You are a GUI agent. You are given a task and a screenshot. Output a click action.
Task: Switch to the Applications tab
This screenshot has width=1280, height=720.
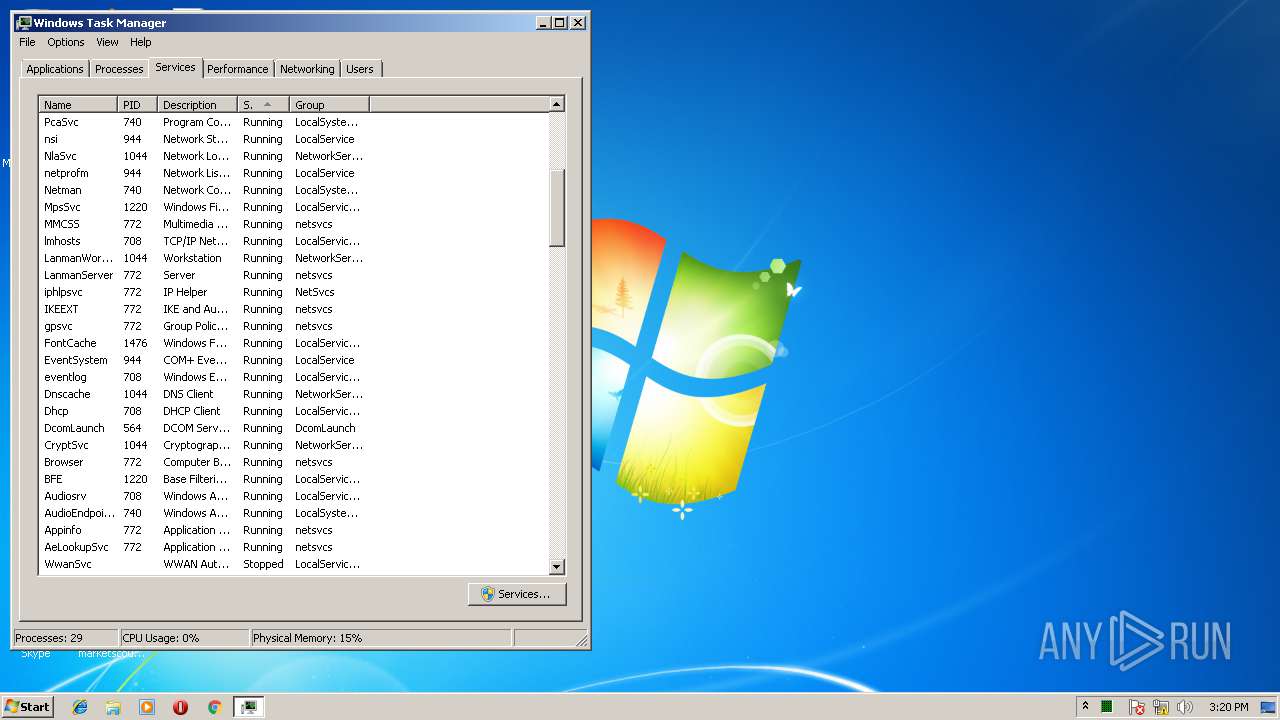coord(55,69)
